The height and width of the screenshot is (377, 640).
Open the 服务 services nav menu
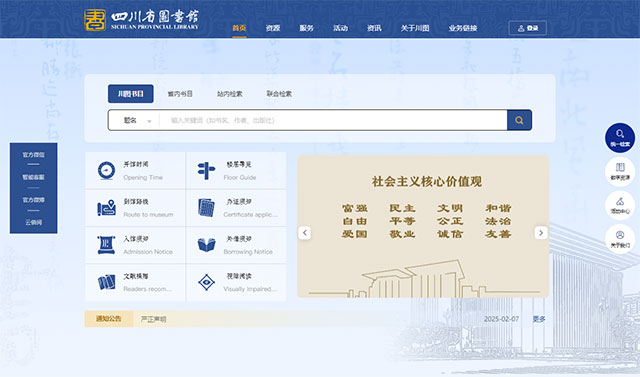307,28
